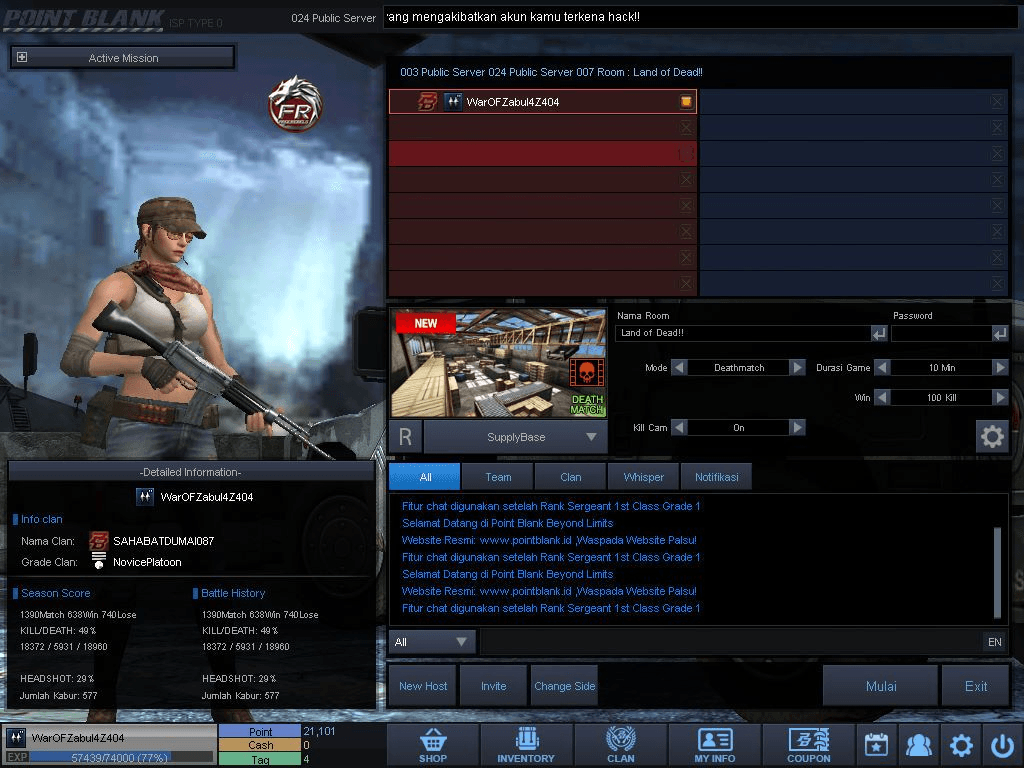
Task: Switch Kill Cam to previous option
Action: coord(679,428)
